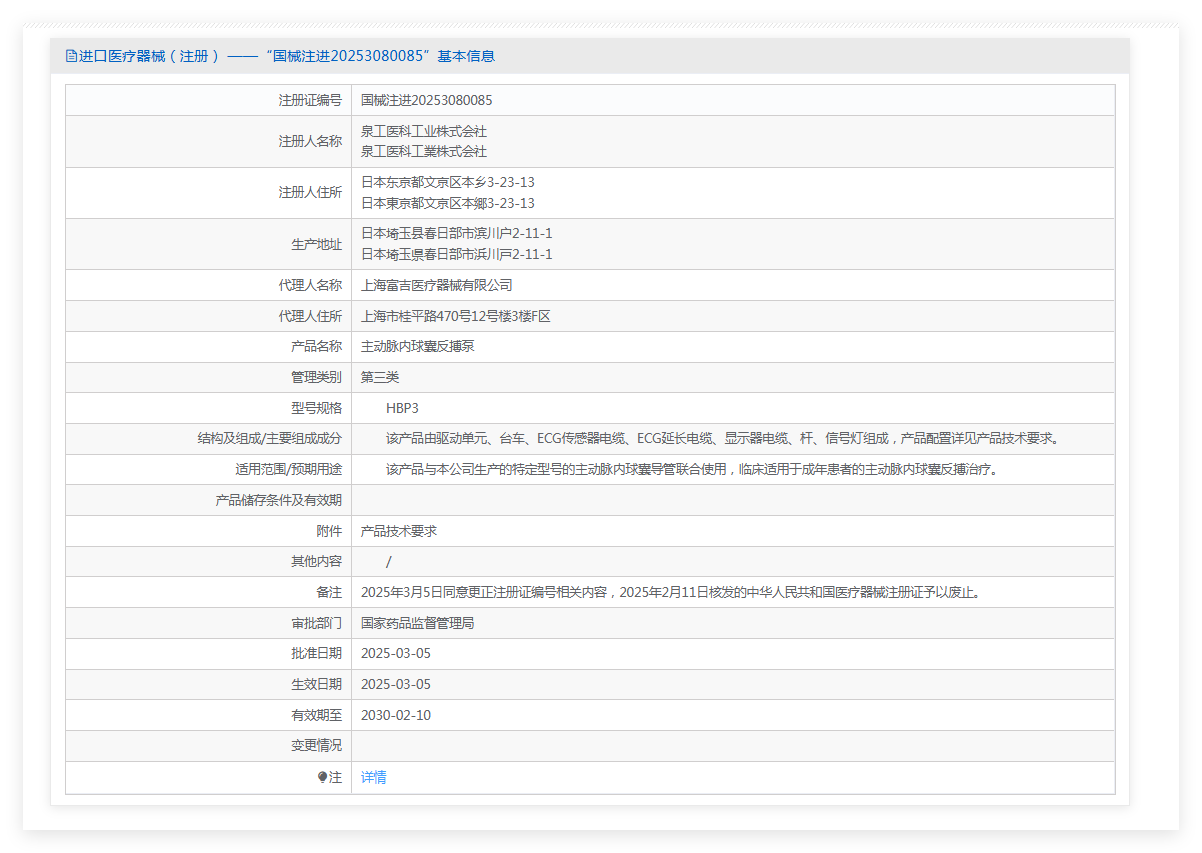The image size is (1202, 853).
Task: Click the 产品储存条件及有效期 label
Action: click(x=278, y=500)
